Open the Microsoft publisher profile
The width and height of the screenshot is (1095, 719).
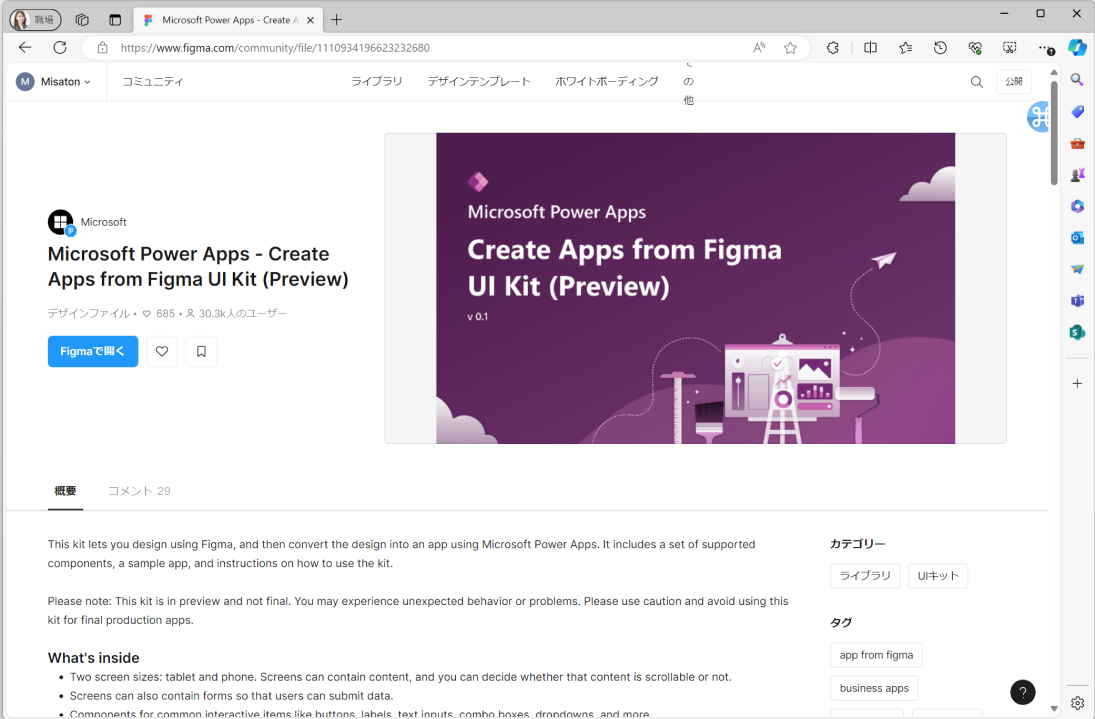pos(87,222)
